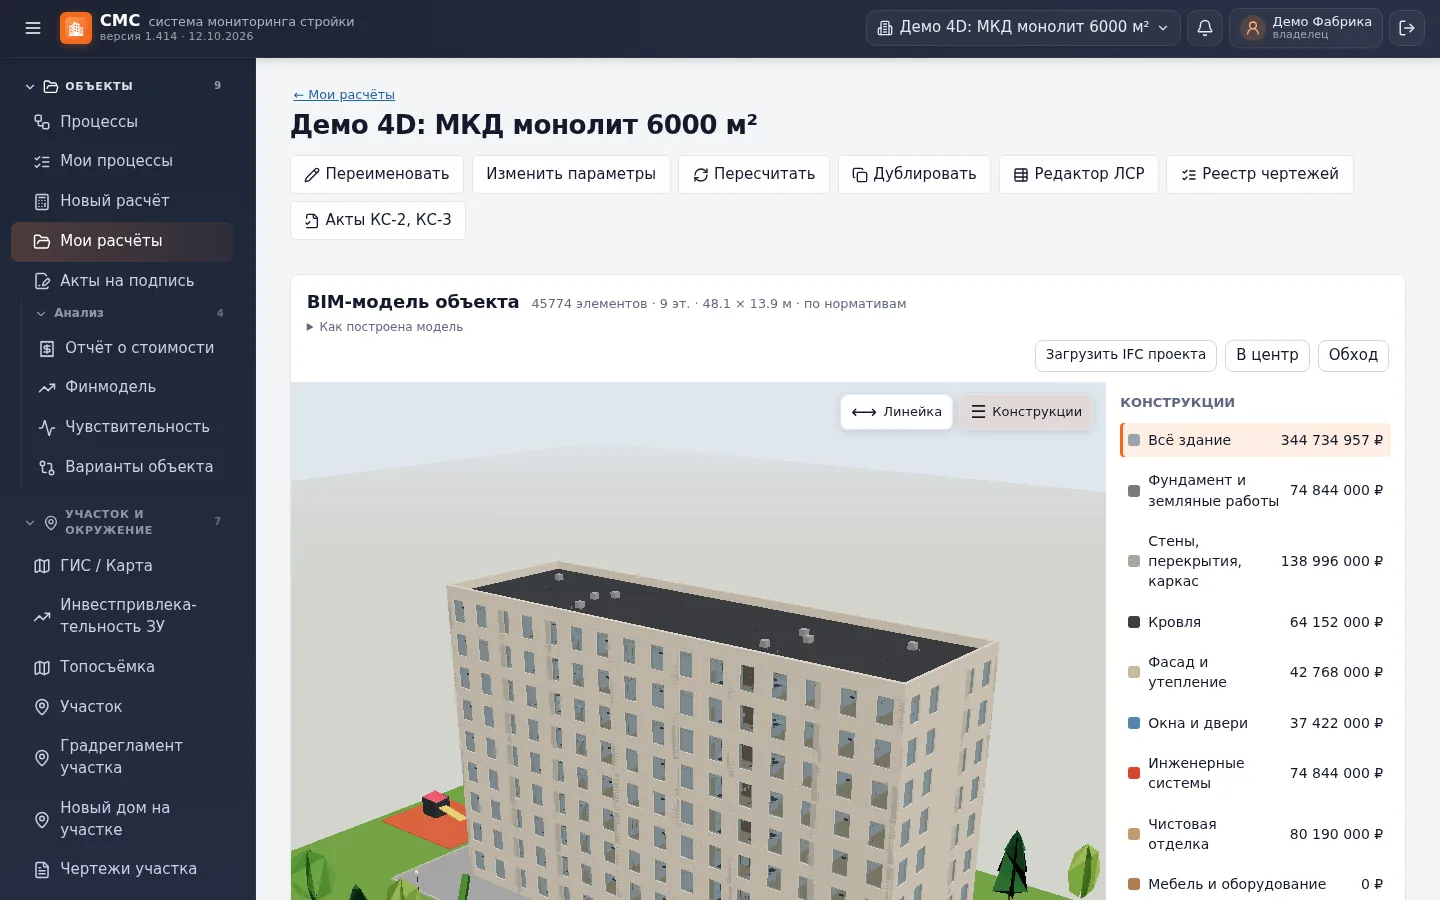Click the logout icon
Viewport: 1440px width, 900px height.
[1407, 28]
